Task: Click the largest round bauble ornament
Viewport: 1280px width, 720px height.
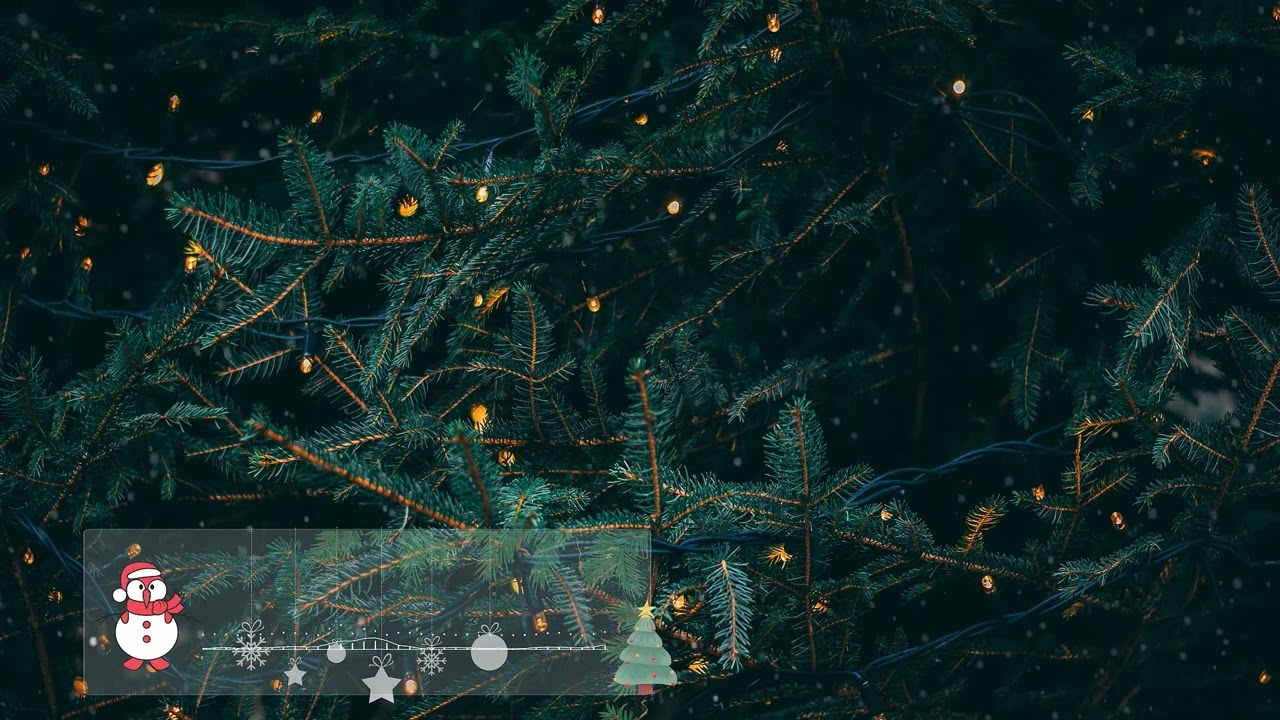Action: (x=489, y=647)
